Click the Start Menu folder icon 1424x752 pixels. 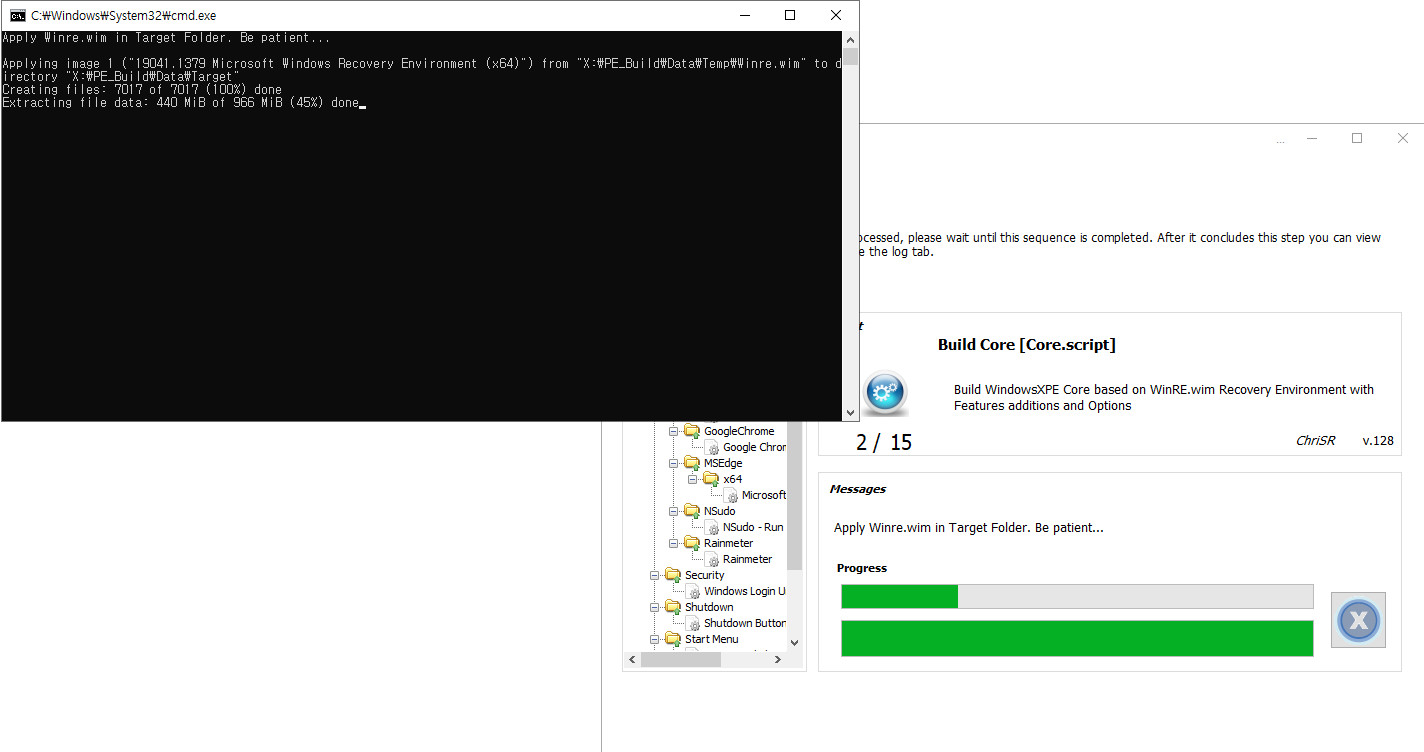[x=672, y=639]
